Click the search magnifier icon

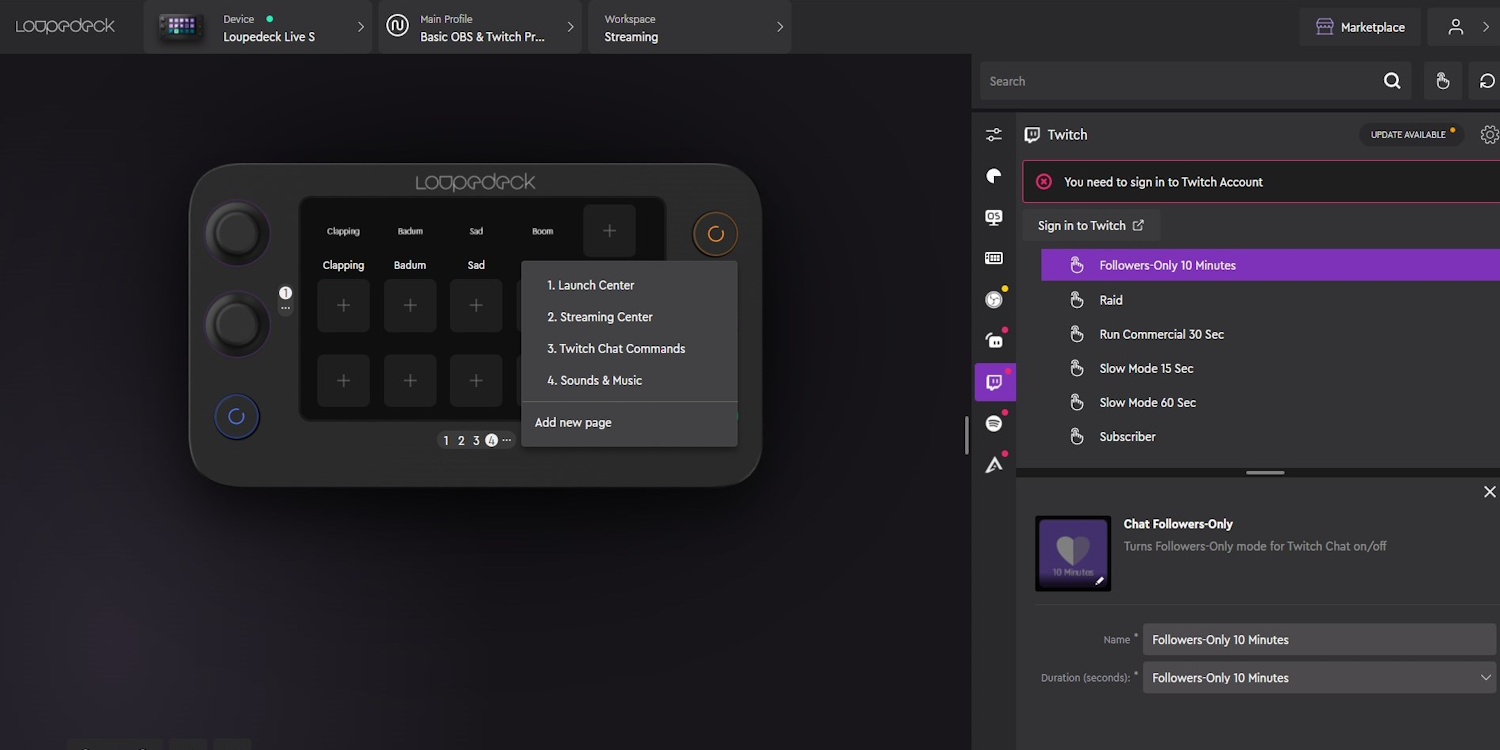pyautogui.click(x=1392, y=81)
